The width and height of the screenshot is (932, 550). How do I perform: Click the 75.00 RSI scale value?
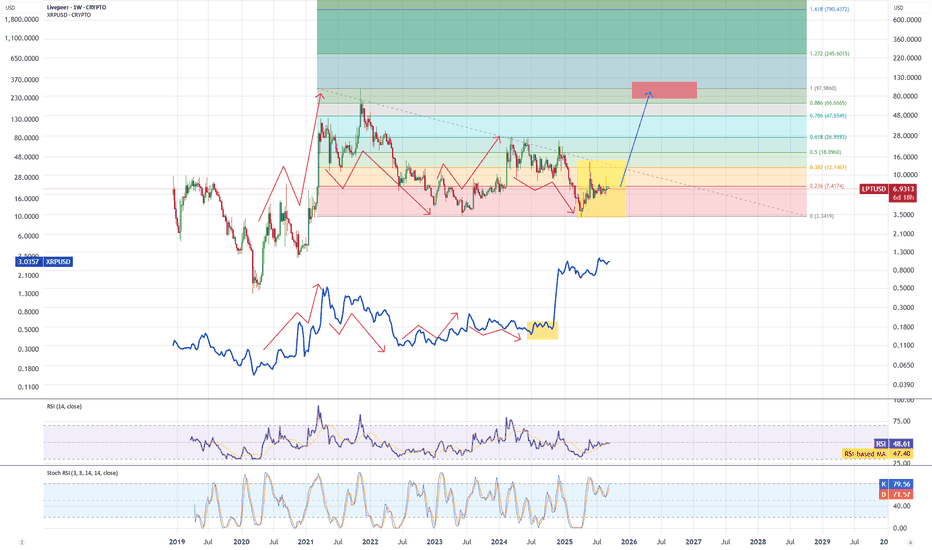[x=902, y=422]
